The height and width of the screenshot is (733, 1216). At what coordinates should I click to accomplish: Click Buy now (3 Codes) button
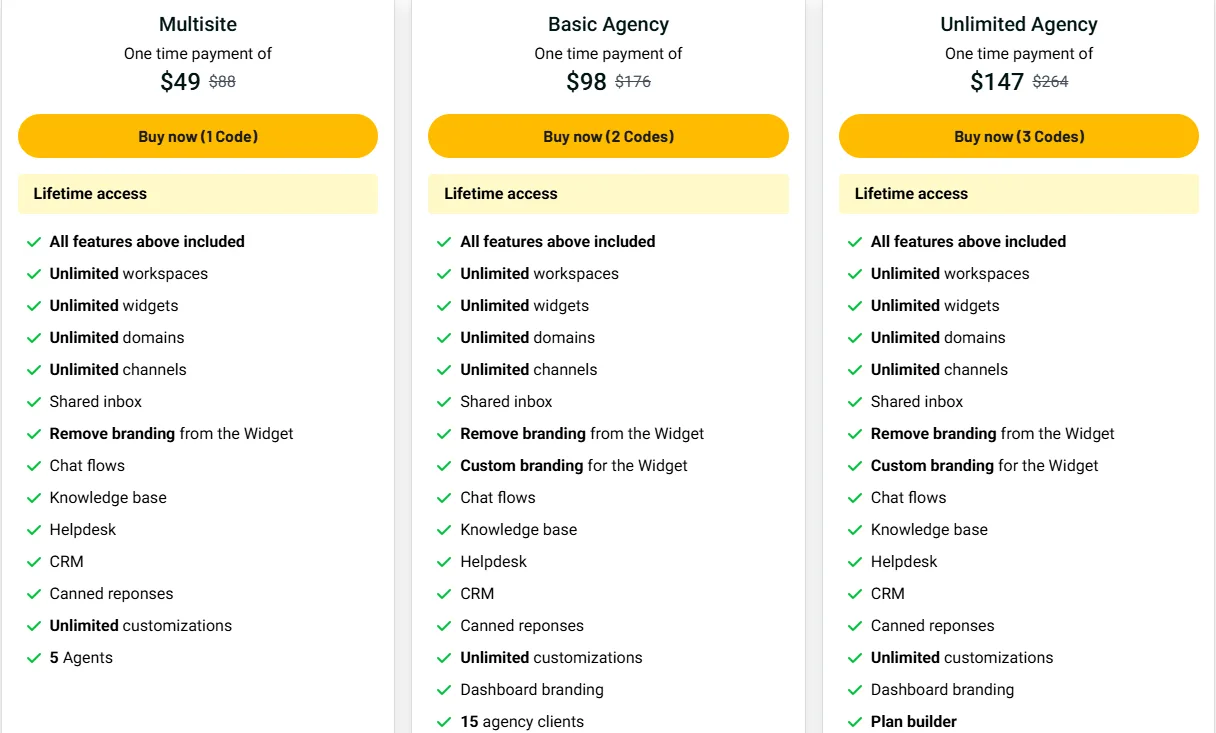[x=1019, y=136]
